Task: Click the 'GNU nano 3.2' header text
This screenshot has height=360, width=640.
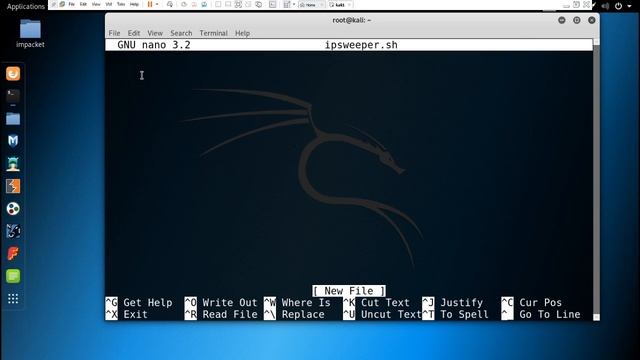Action: click(x=154, y=45)
